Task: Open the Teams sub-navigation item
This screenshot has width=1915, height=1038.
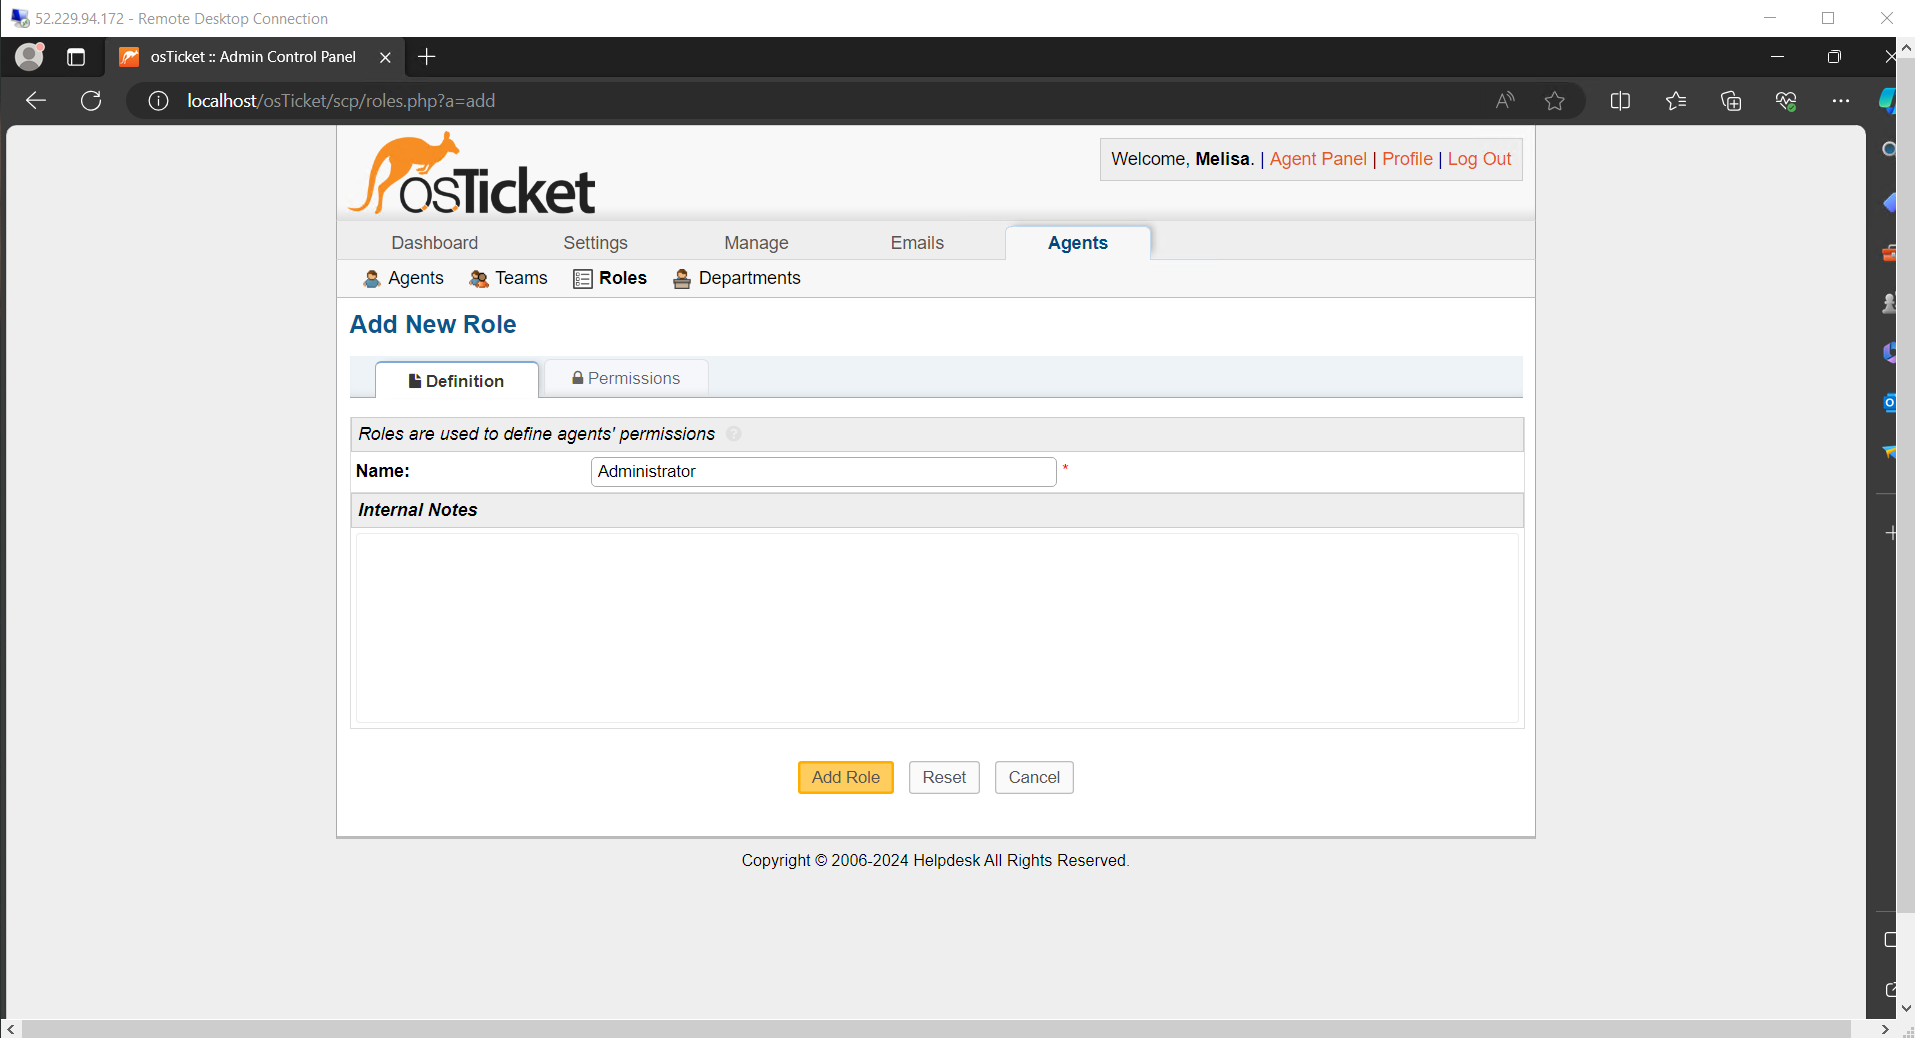Action: coord(509,278)
